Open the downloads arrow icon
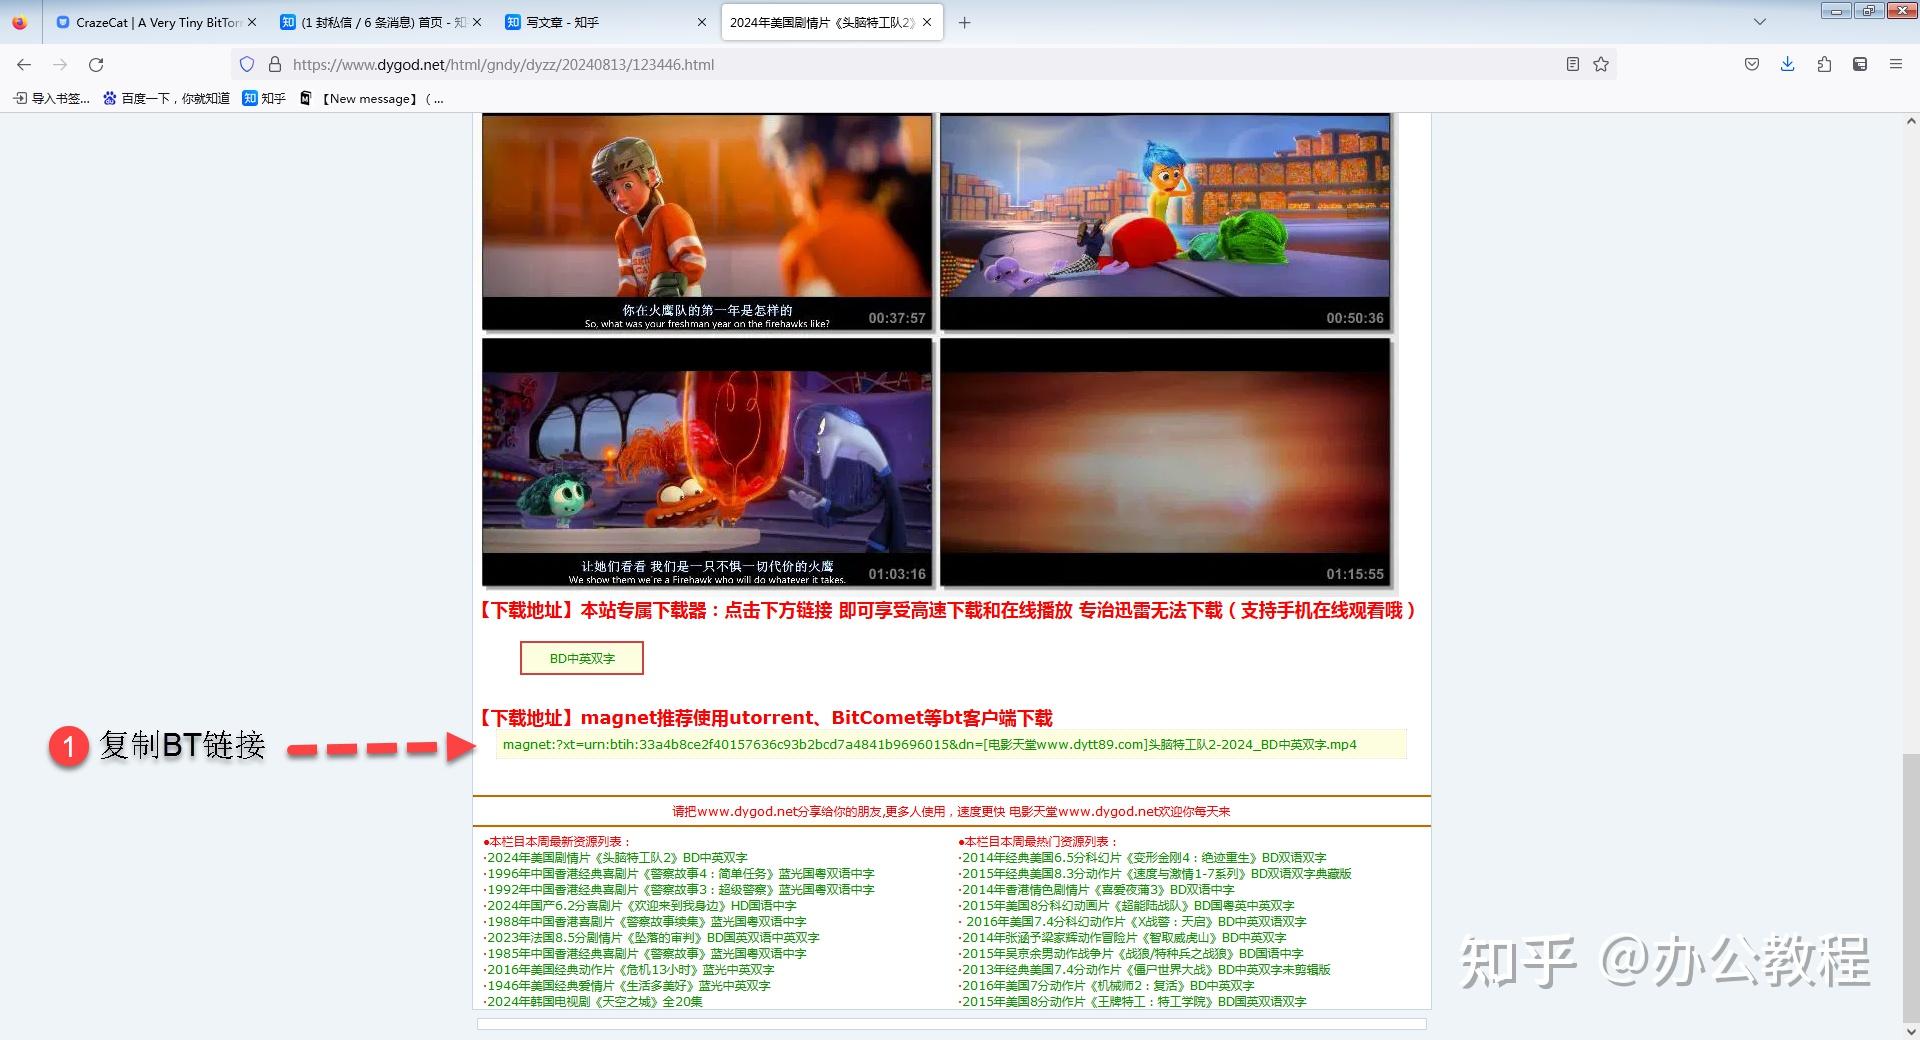 point(1787,64)
